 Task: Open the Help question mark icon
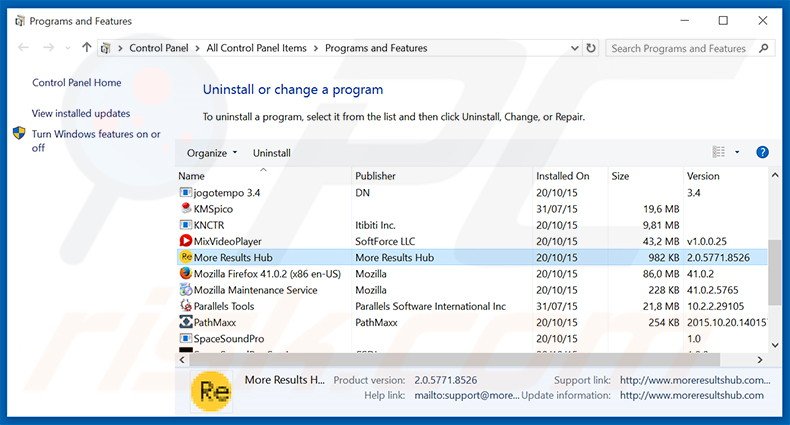coord(762,152)
